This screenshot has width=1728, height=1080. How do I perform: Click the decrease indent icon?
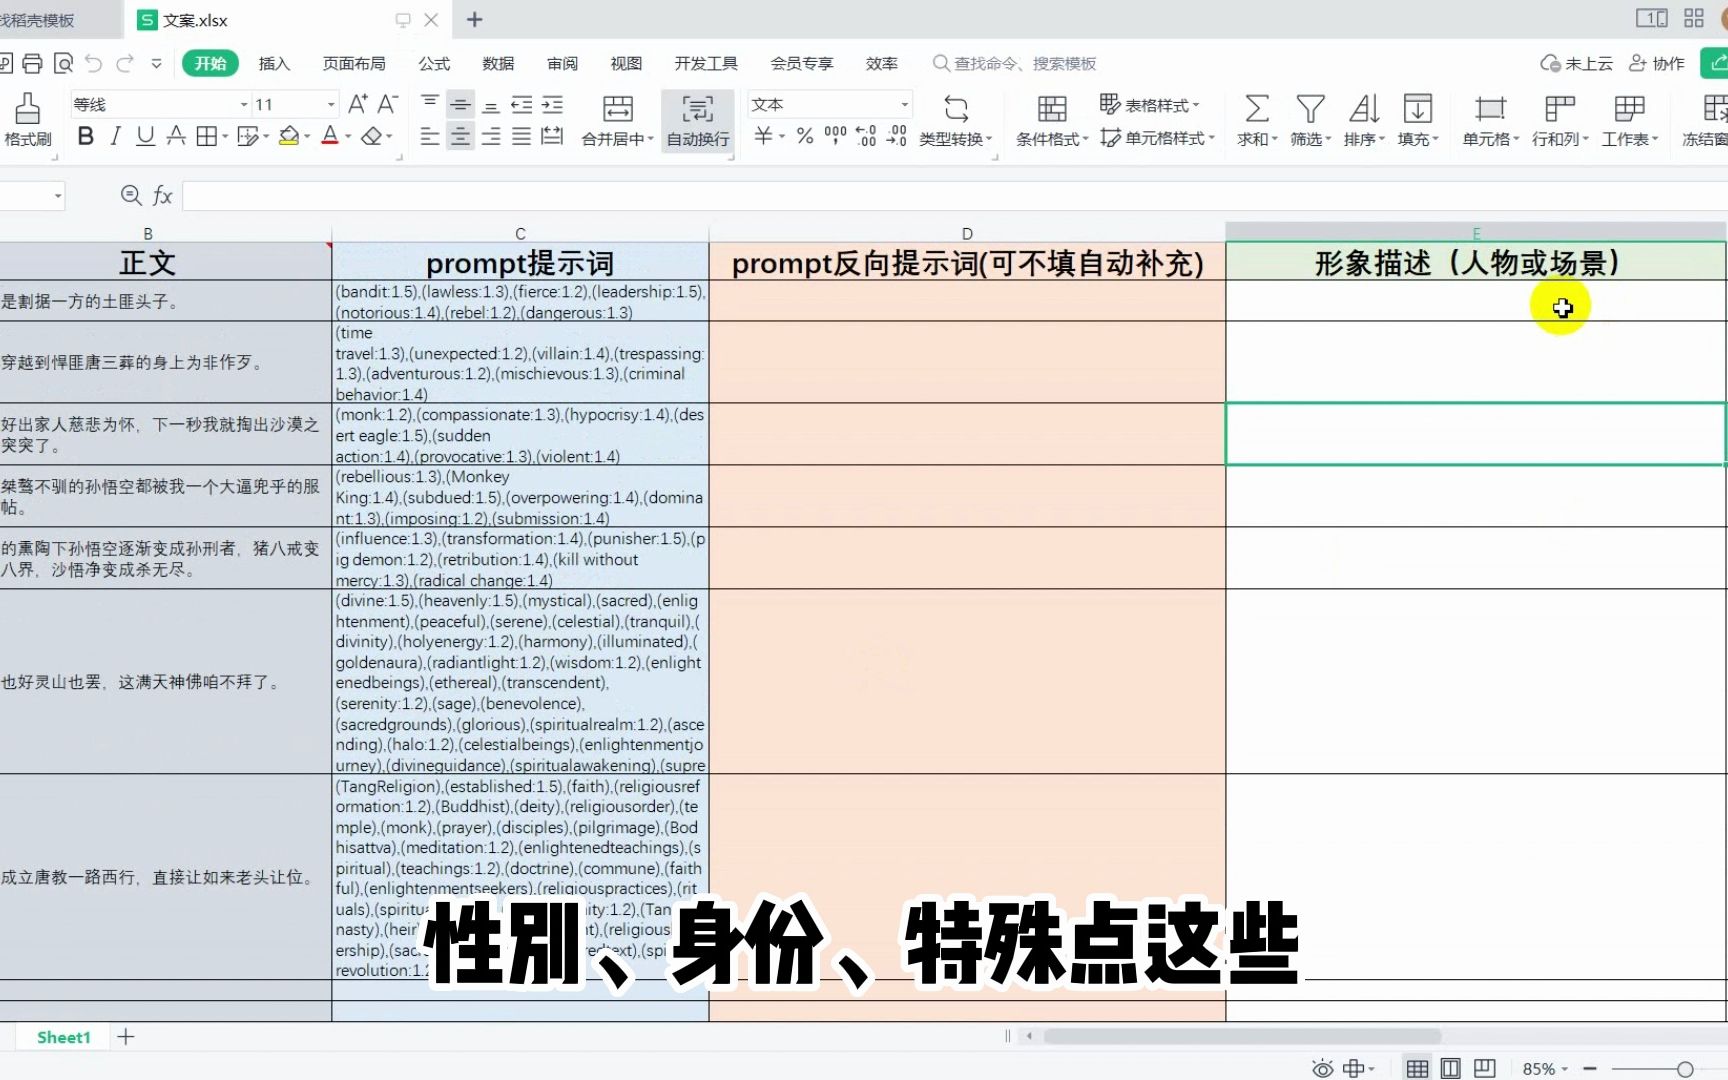522,104
